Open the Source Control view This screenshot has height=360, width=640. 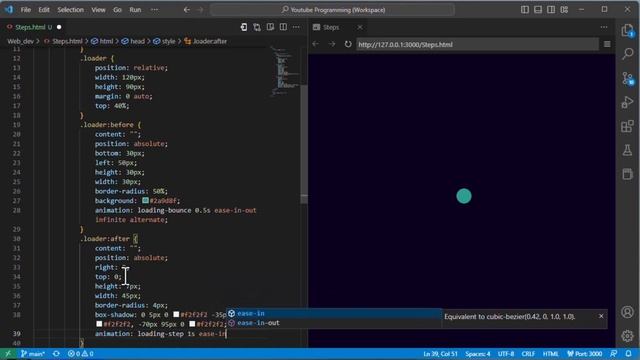(627, 78)
